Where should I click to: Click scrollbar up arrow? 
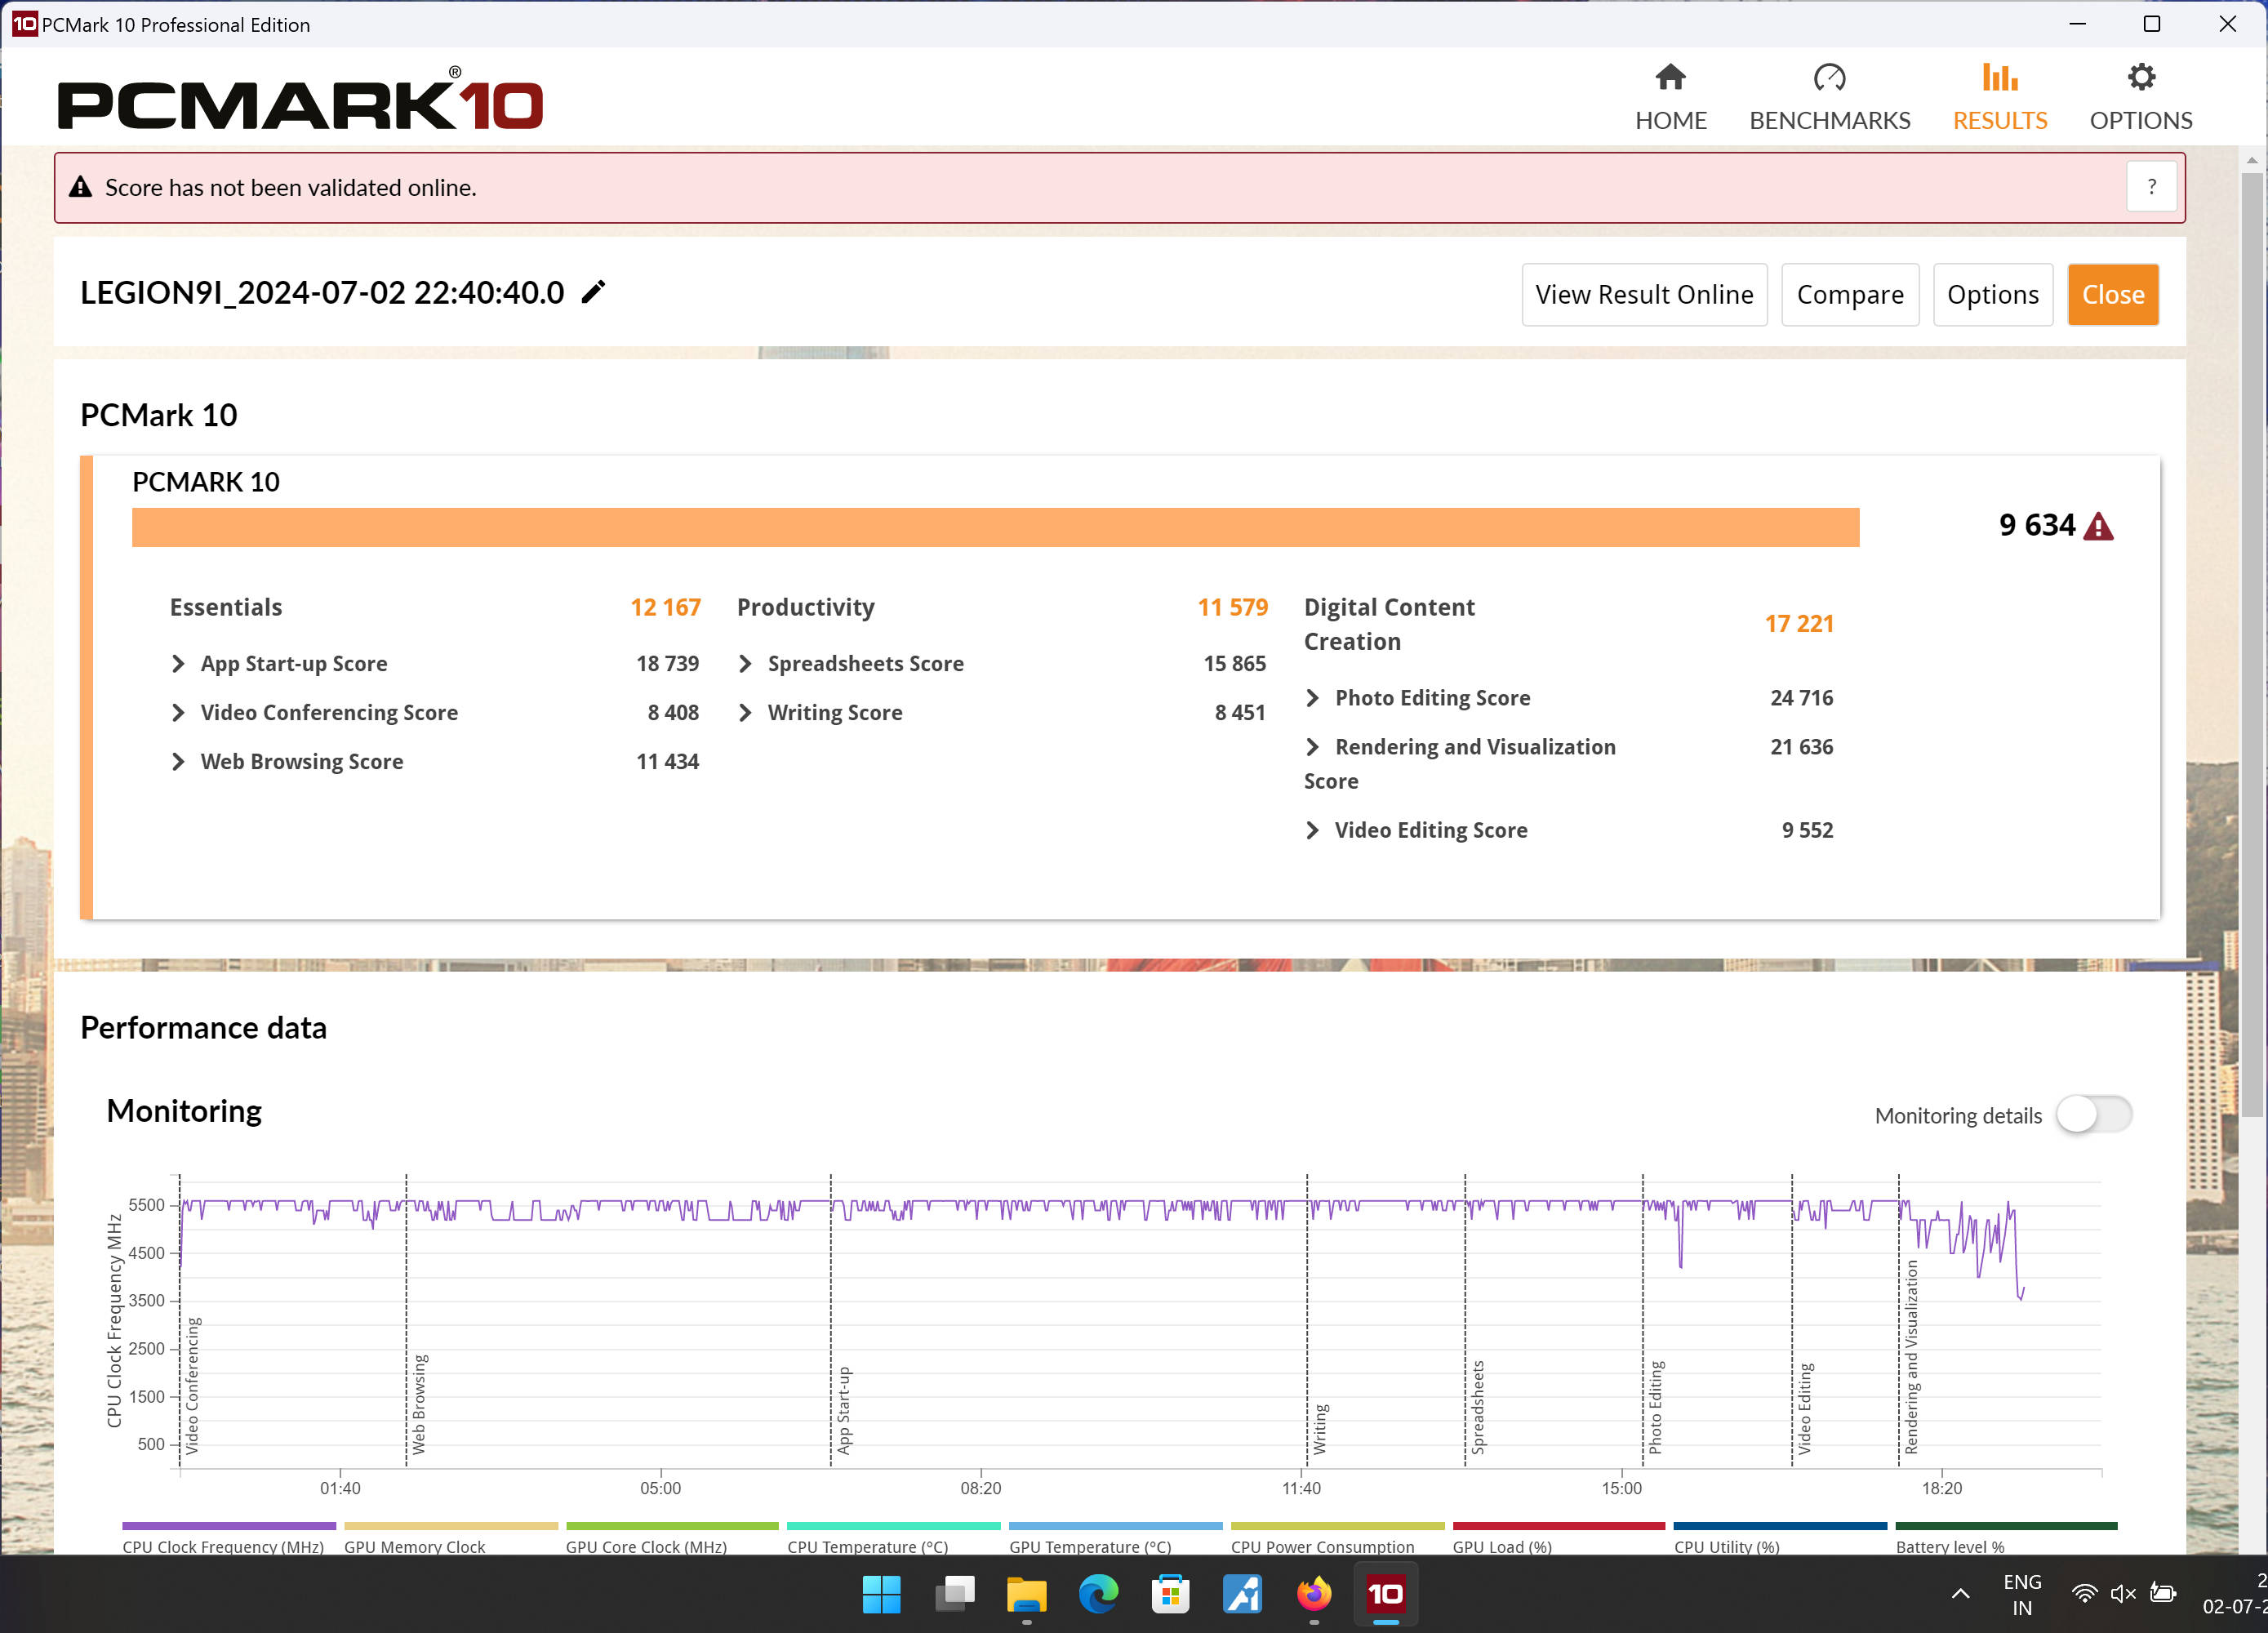tap(2251, 159)
